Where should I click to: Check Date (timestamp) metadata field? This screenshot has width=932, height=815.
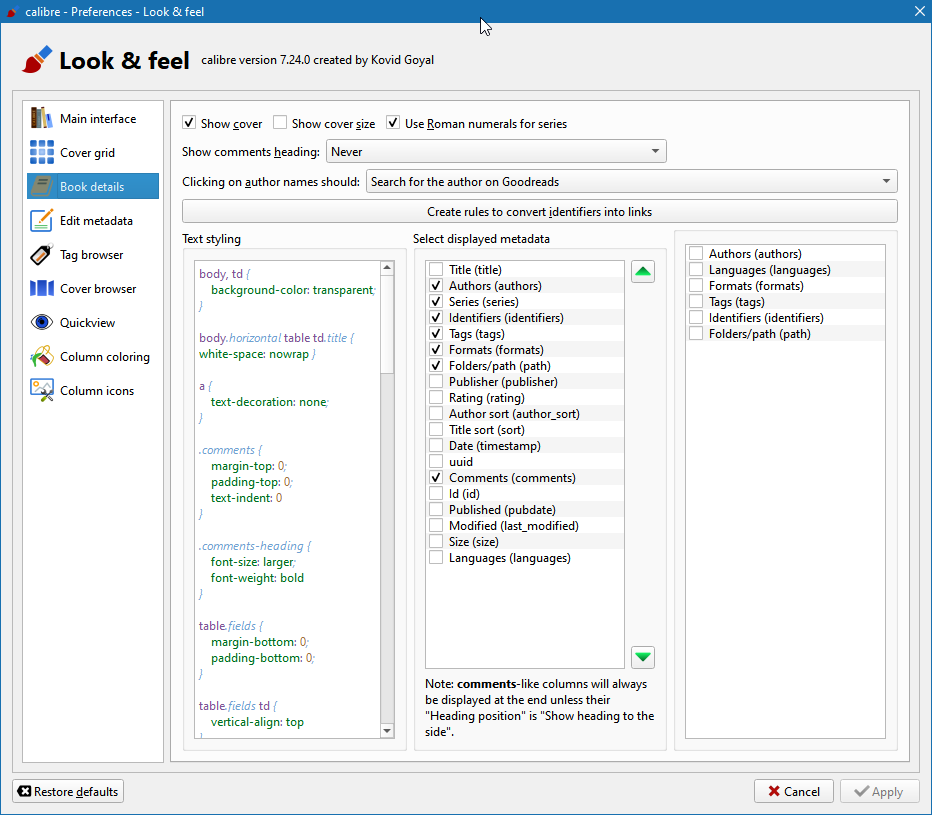pyautogui.click(x=436, y=445)
